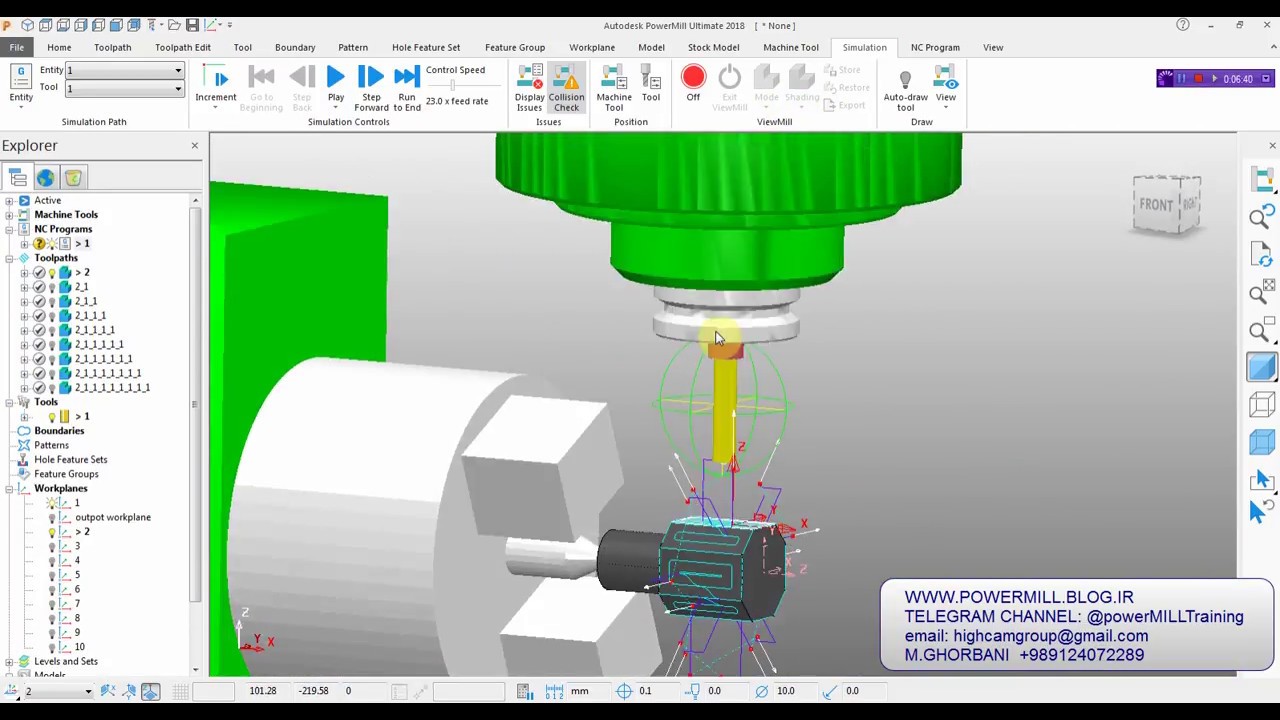
Task: Open active workplane dropdown in status bar
Action: click(88, 691)
